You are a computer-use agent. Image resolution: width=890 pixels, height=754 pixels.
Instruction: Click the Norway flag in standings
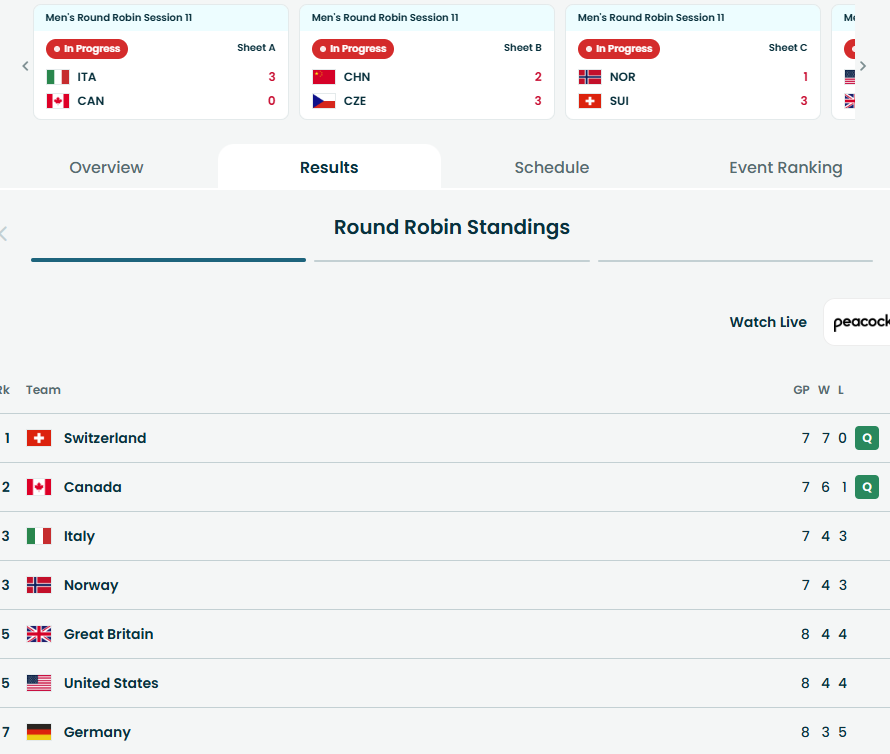pos(39,585)
